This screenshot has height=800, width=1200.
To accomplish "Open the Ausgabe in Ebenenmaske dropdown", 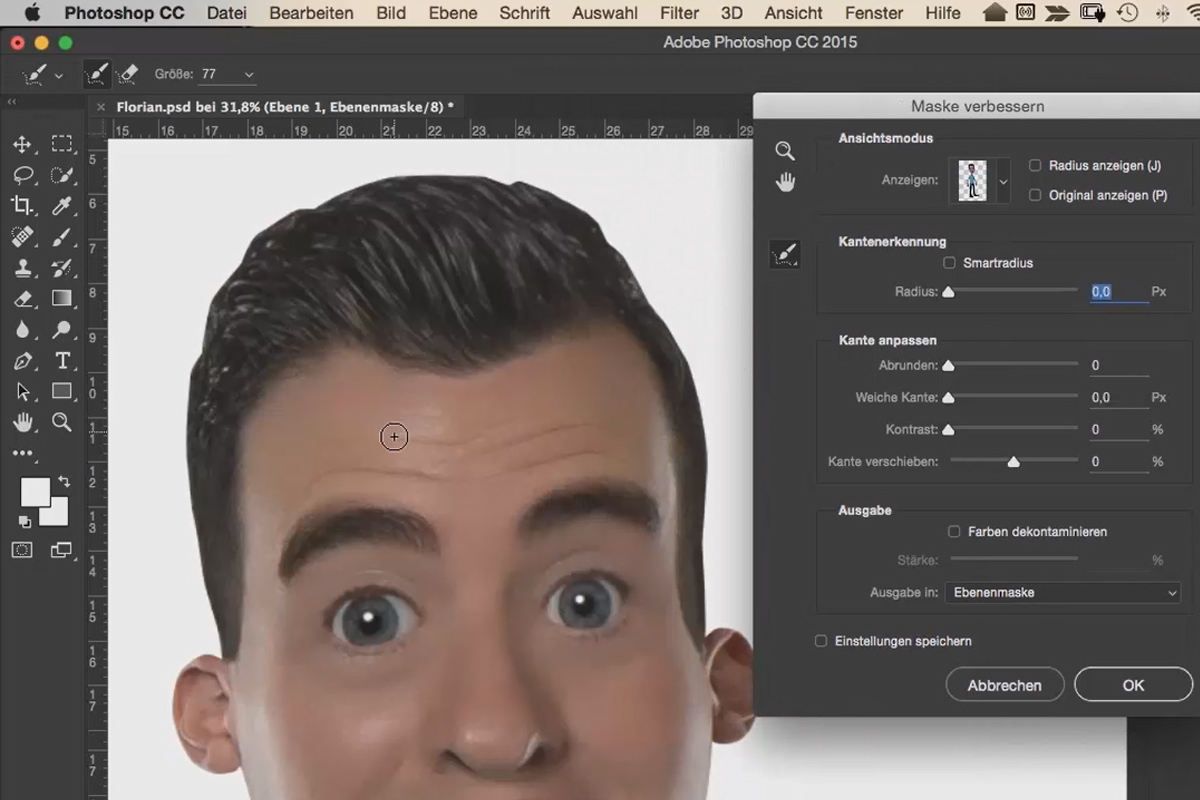I will click(x=1063, y=593).
